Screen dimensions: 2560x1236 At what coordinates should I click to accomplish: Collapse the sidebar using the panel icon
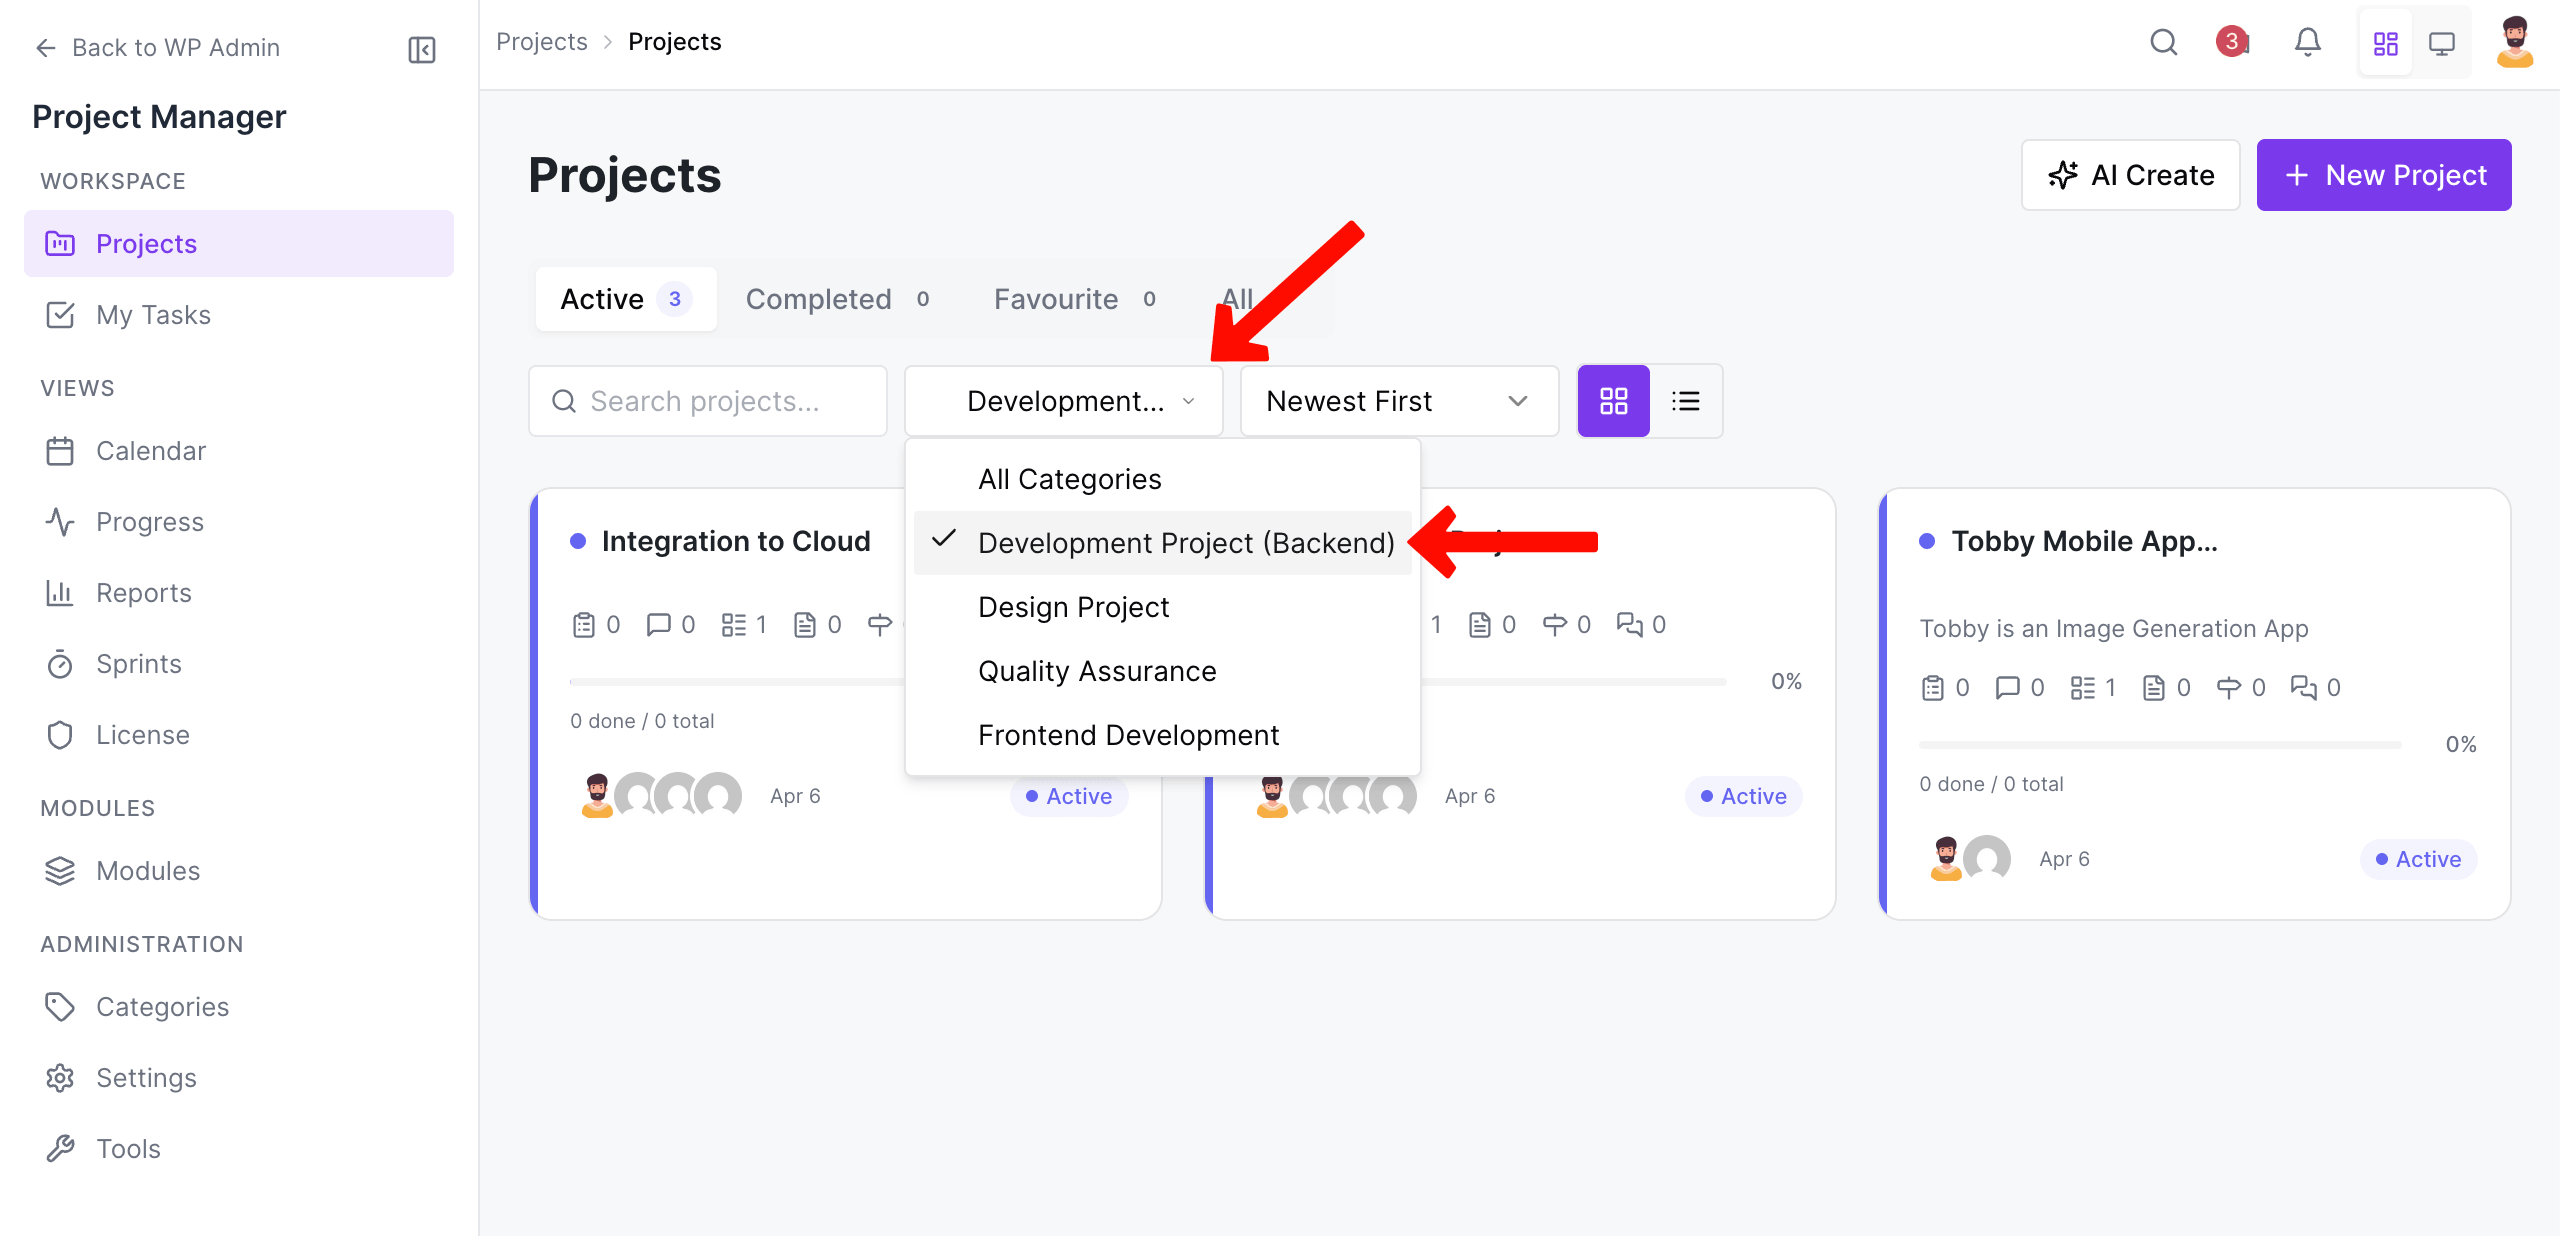click(420, 48)
